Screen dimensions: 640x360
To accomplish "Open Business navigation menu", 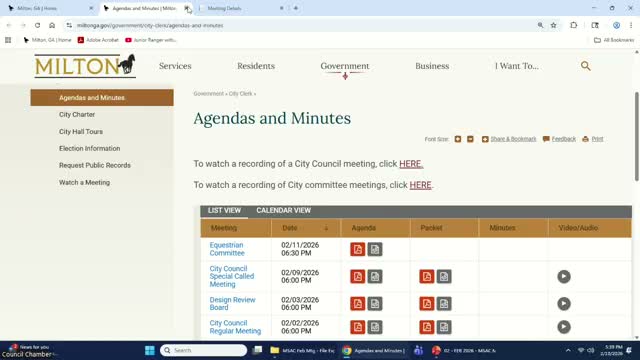I will 432,66.
